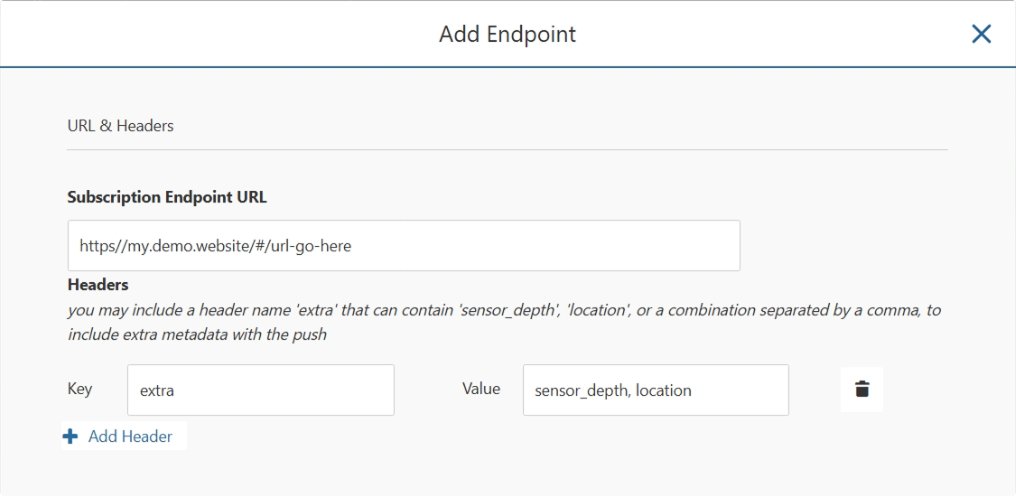This screenshot has width=1016, height=496.
Task: Click the 'Value' label text
Action: [481, 388]
